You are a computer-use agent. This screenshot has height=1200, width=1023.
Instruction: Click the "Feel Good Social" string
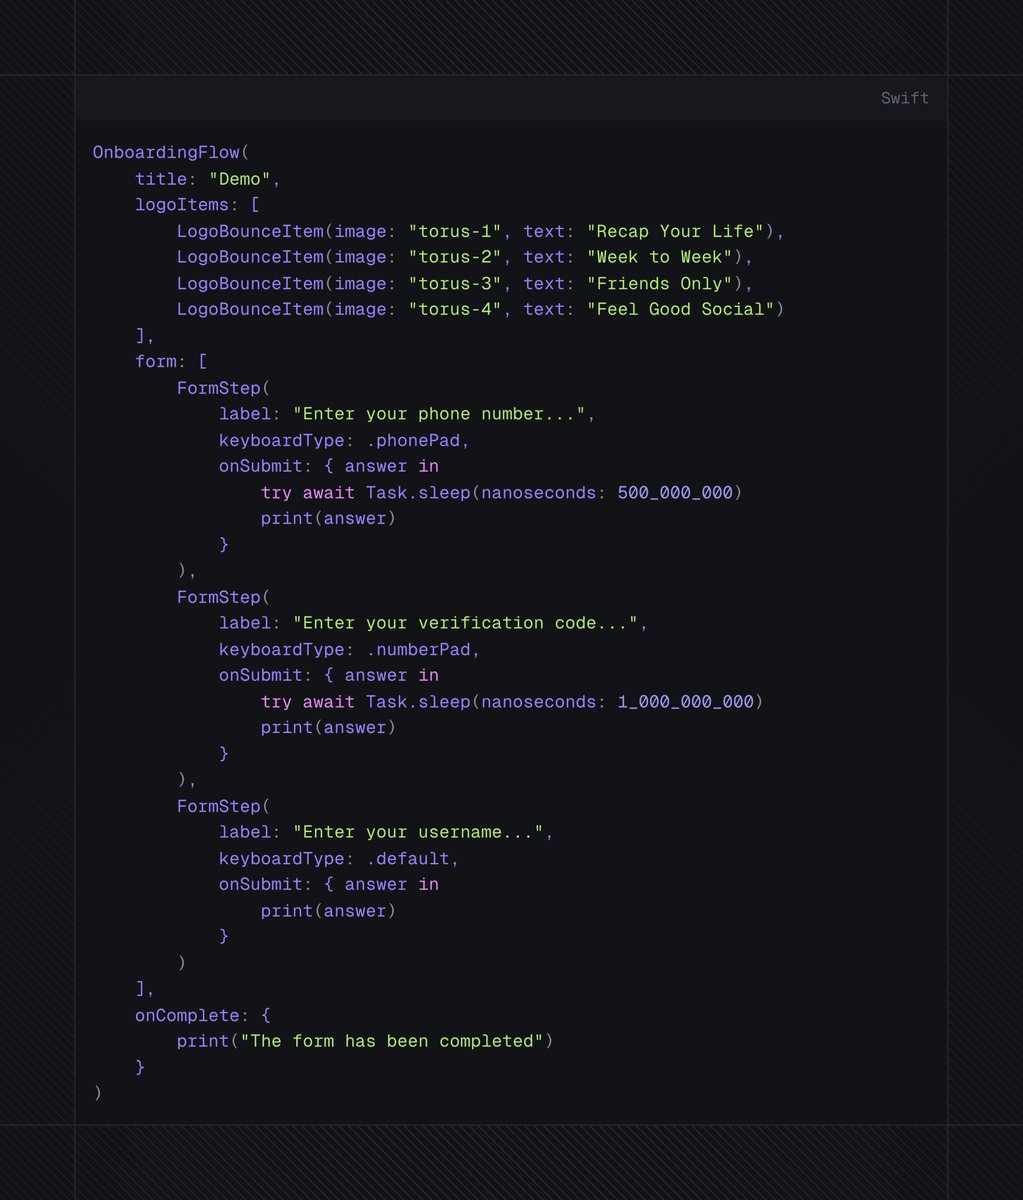pyautogui.click(x=686, y=309)
